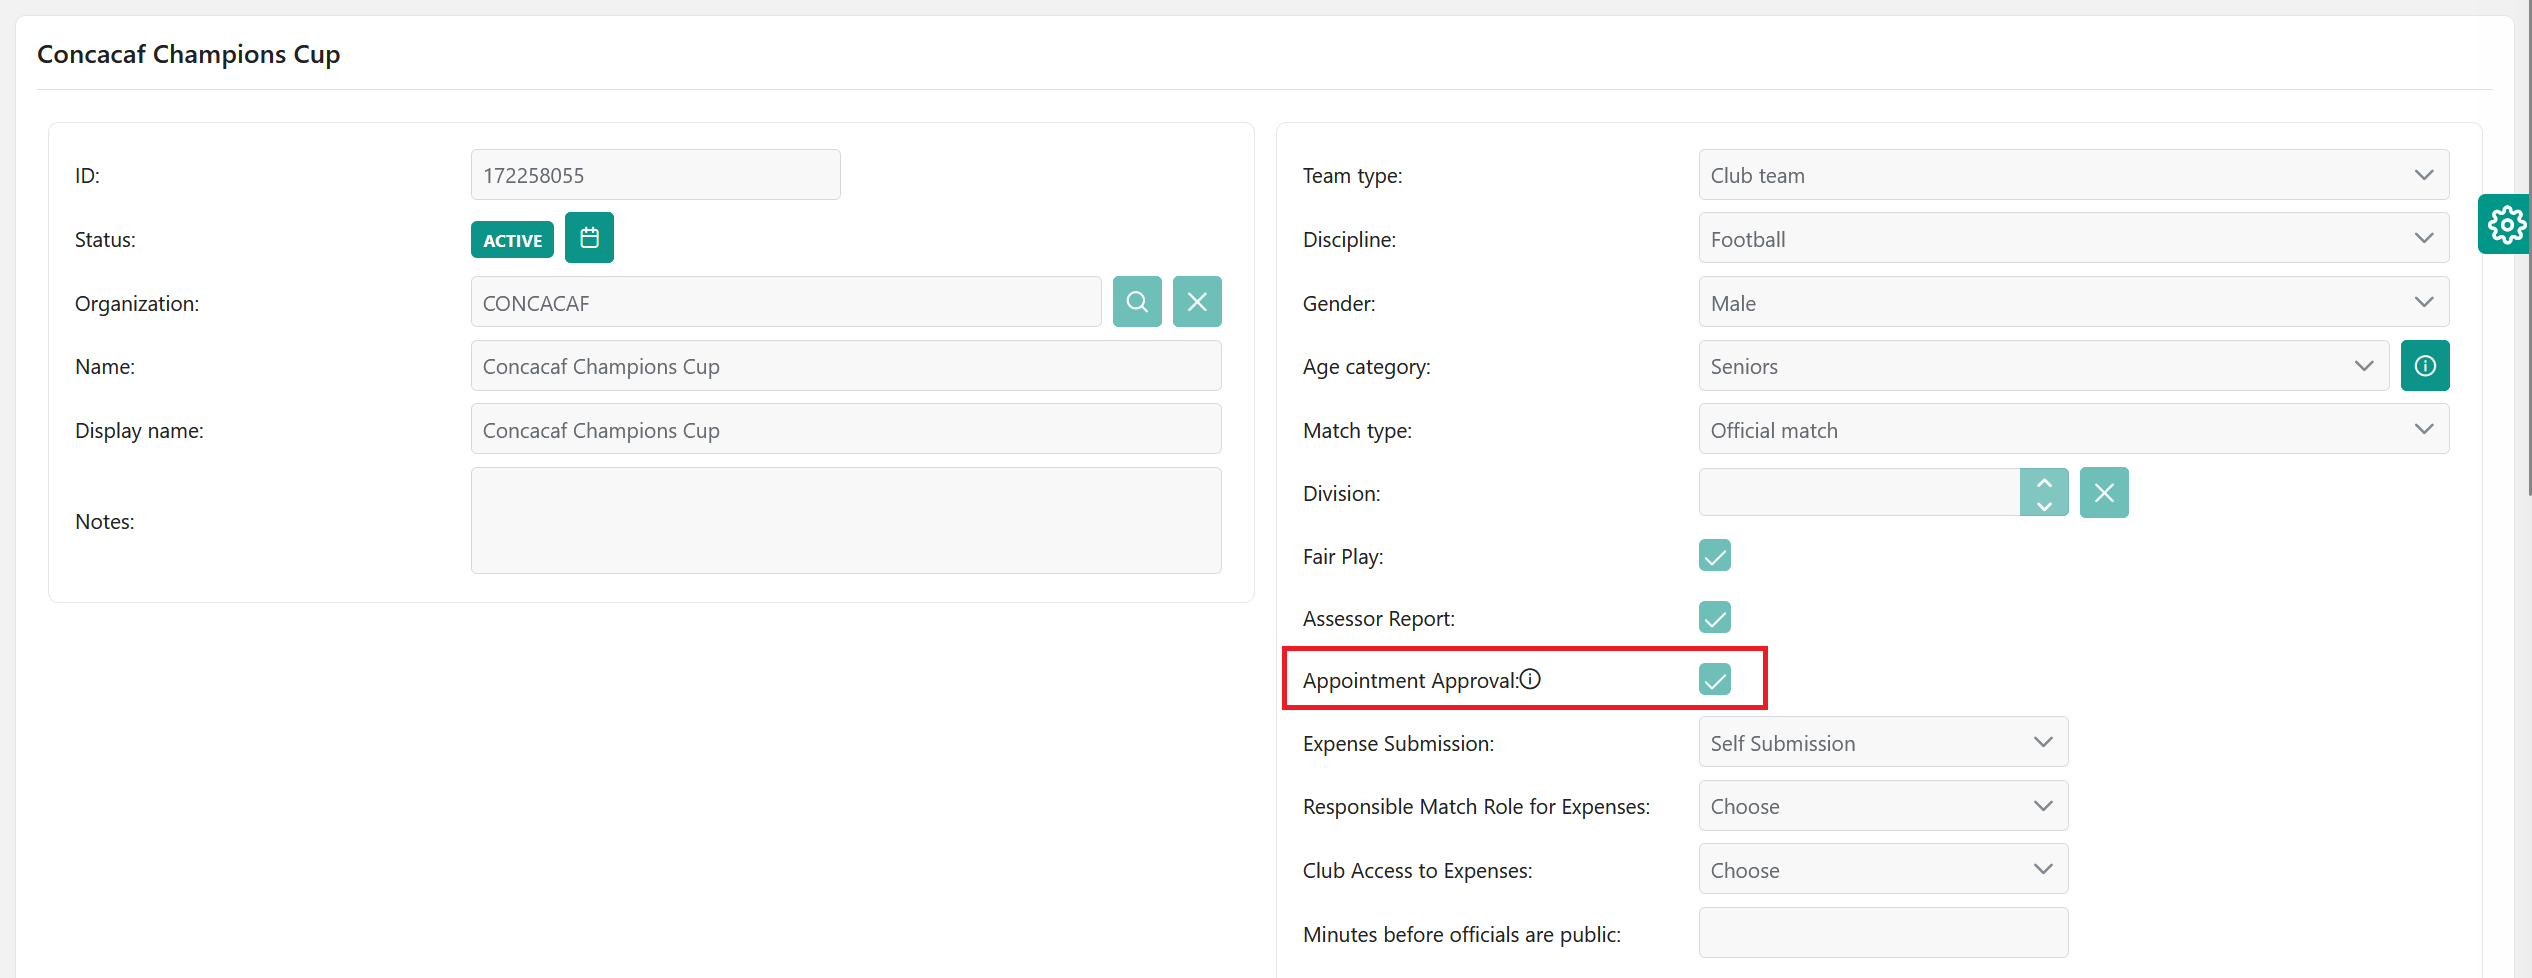Open Responsible Match Role for Expenses dropdown

point(1882,806)
